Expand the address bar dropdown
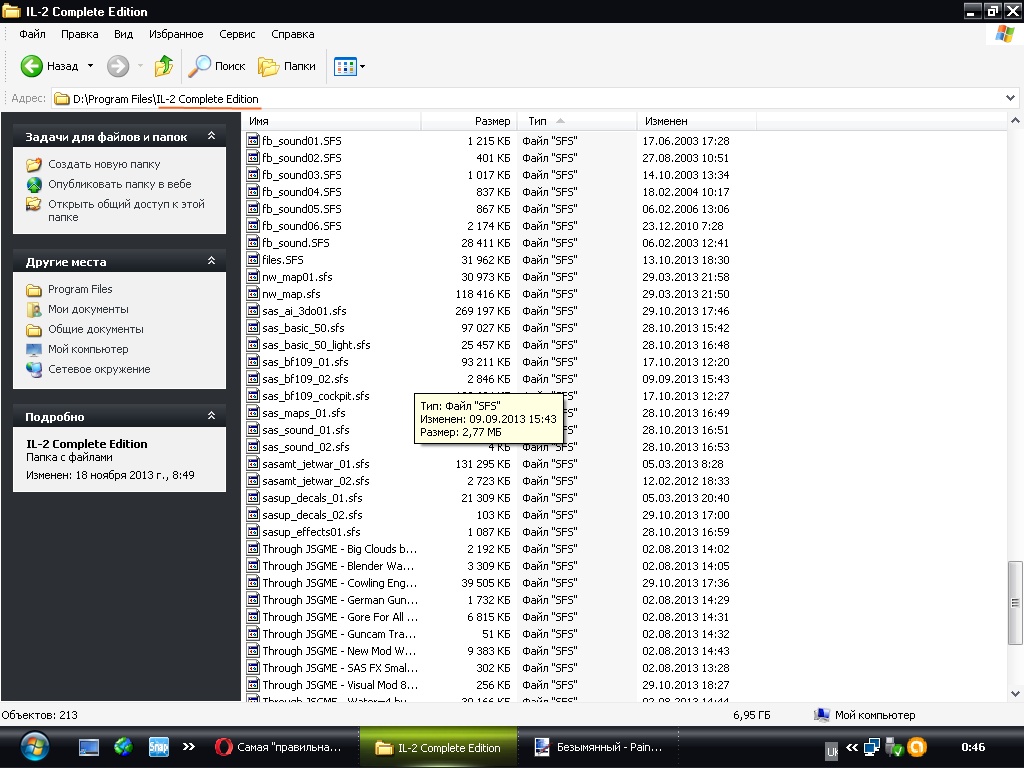Viewport: 1024px width, 768px height. point(1010,99)
